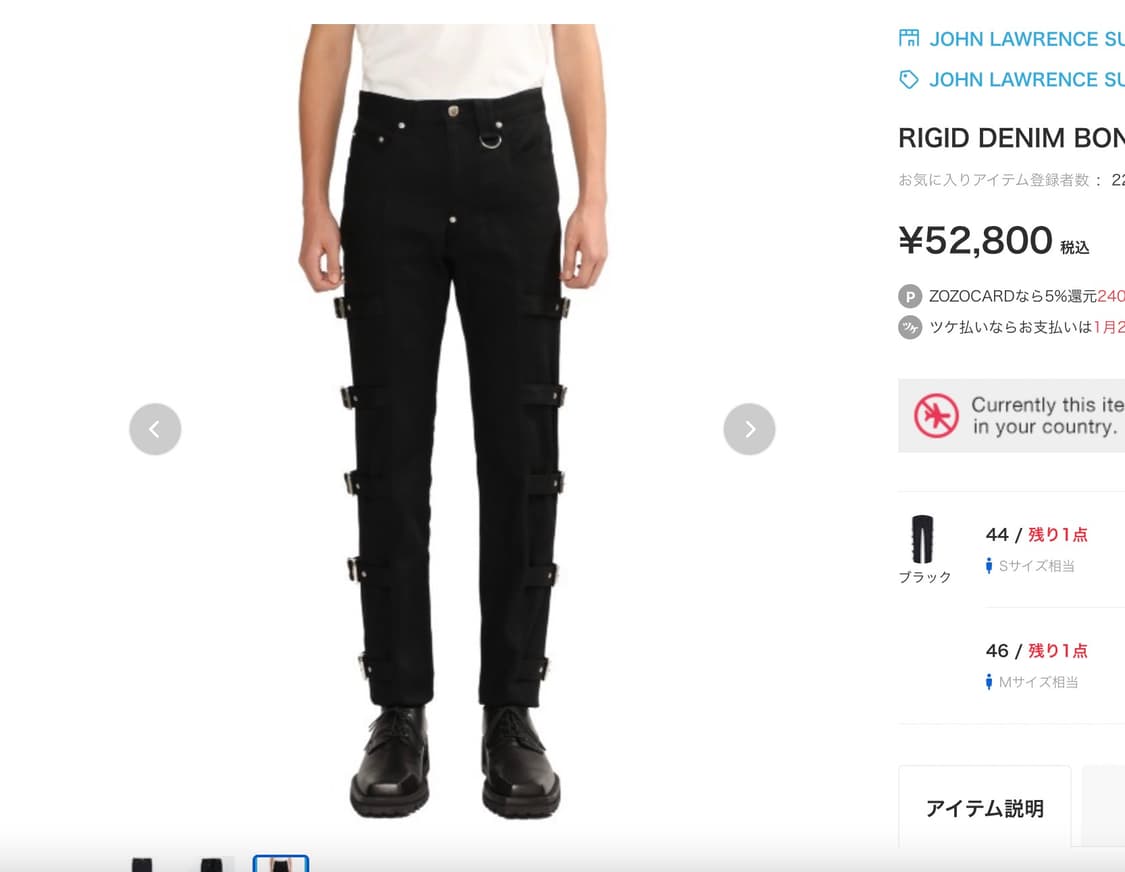The height and width of the screenshot is (872, 1125).
Task: Click the main bondage pants product photo
Action: click(453, 422)
